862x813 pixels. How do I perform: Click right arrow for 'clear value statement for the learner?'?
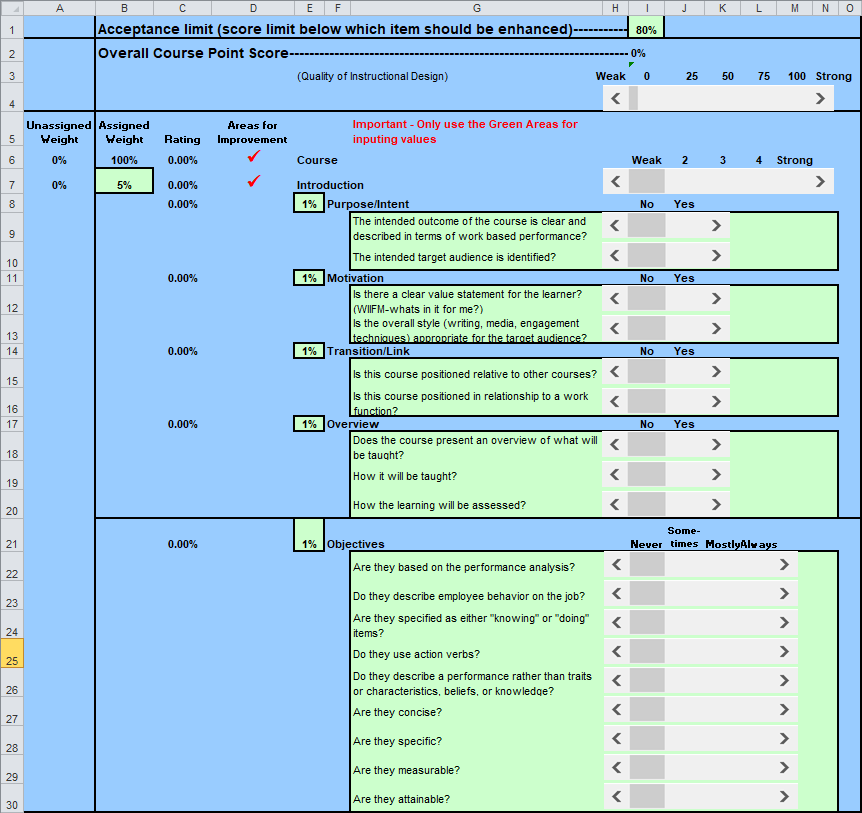(716, 298)
